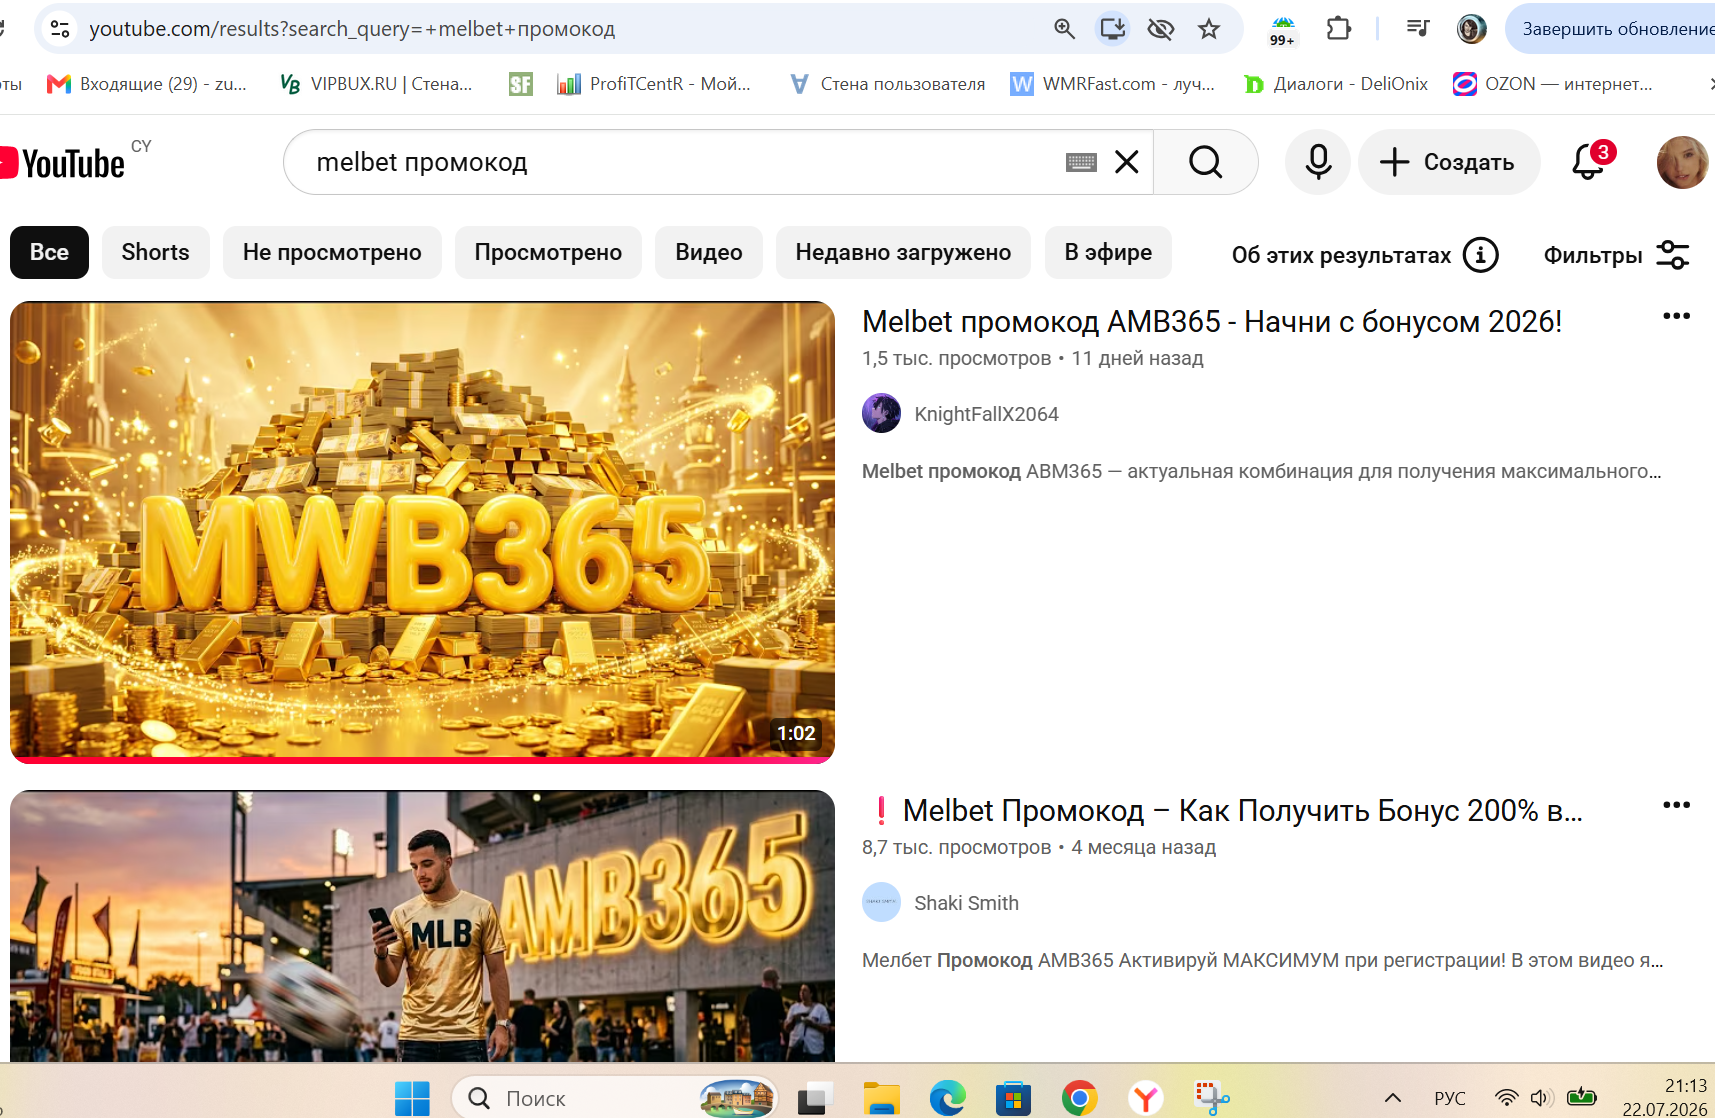Switch input language РУС indicator
This screenshot has height=1118, width=1715.
pyautogui.click(x=1450, y=1098)
